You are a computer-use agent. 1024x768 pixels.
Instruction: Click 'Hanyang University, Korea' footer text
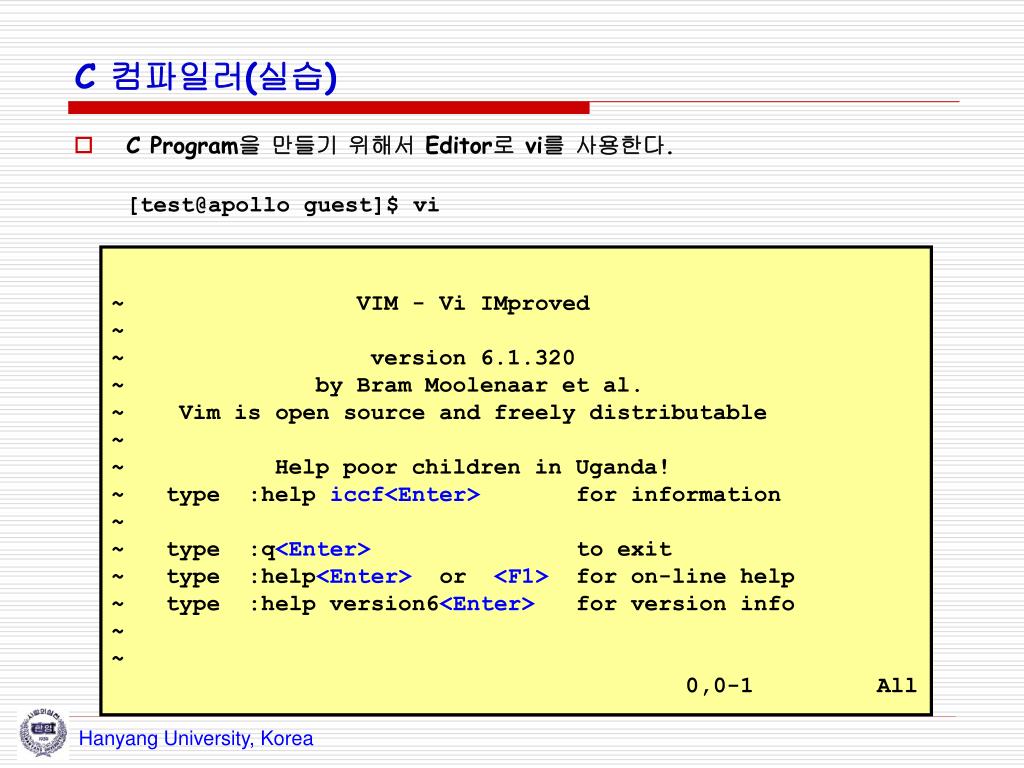click(x=196, y=739)
